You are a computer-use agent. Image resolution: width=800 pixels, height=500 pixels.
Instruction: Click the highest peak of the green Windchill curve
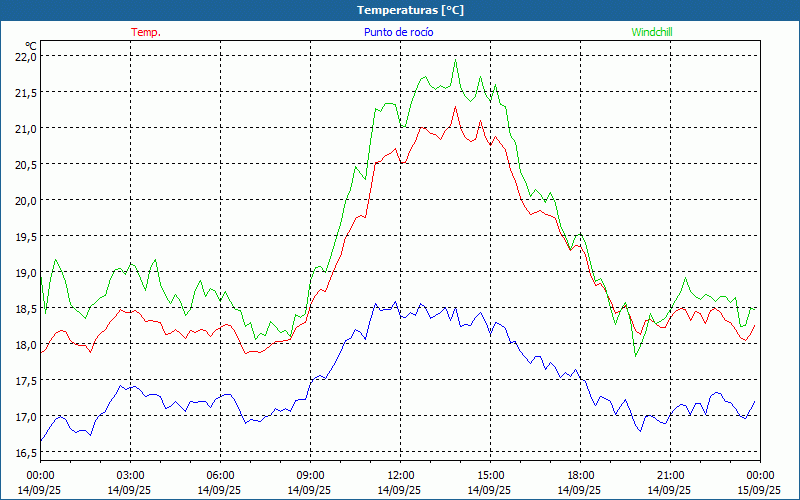pyautogui.click(x=456, y=61)
